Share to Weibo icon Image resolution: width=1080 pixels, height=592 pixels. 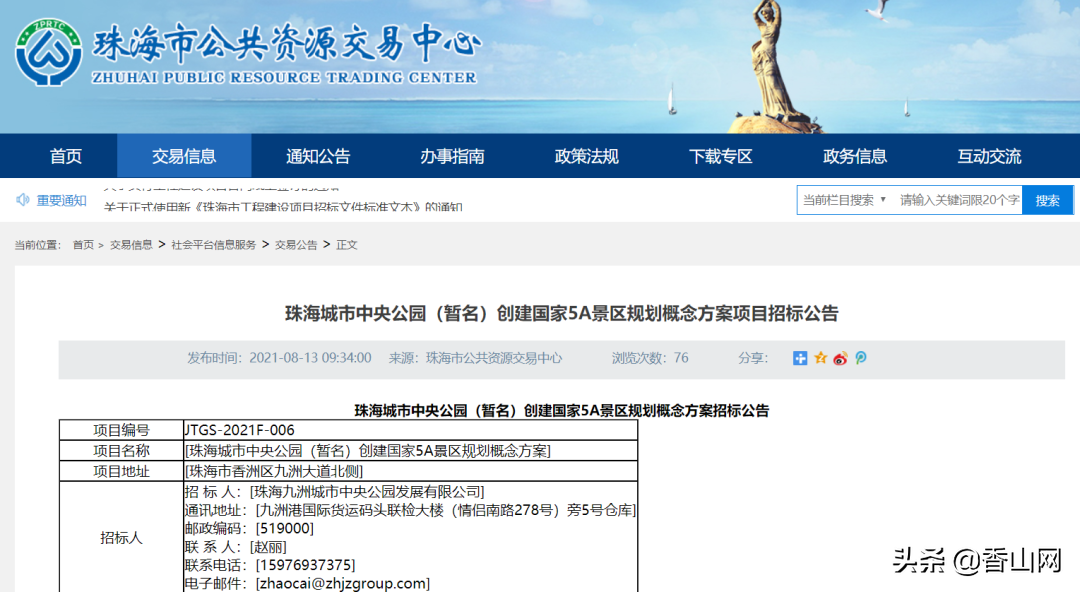coord(840,358)
